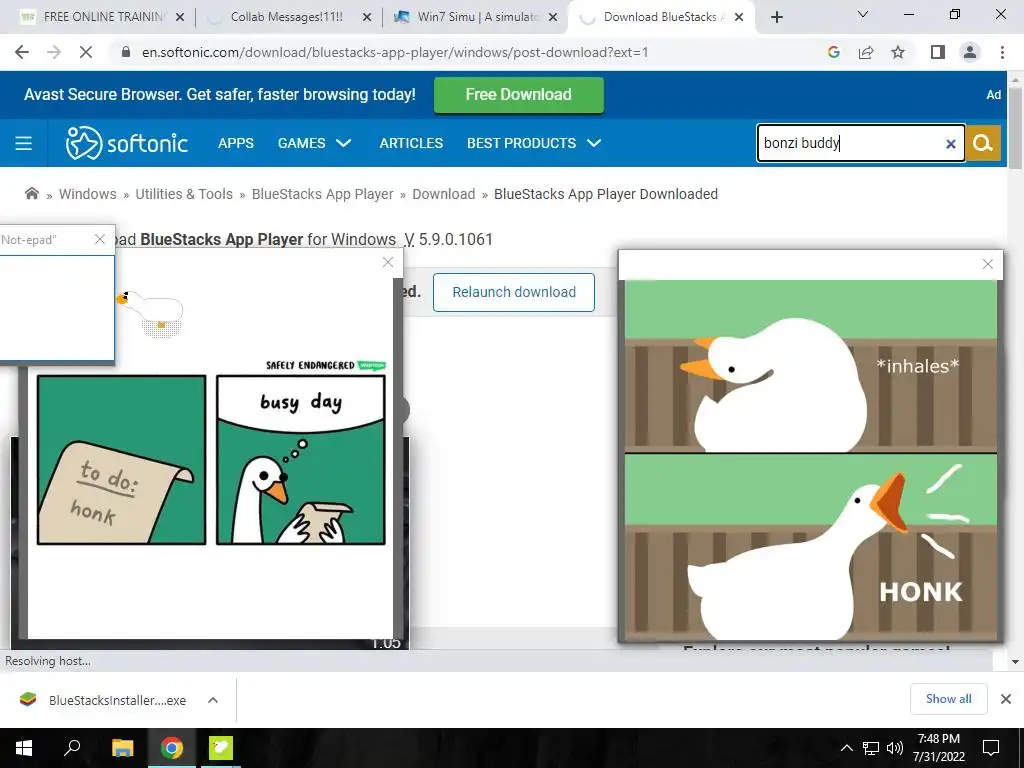1024x768 pixels.
Task: Click Show all downloads
Action: click(948, 699)
